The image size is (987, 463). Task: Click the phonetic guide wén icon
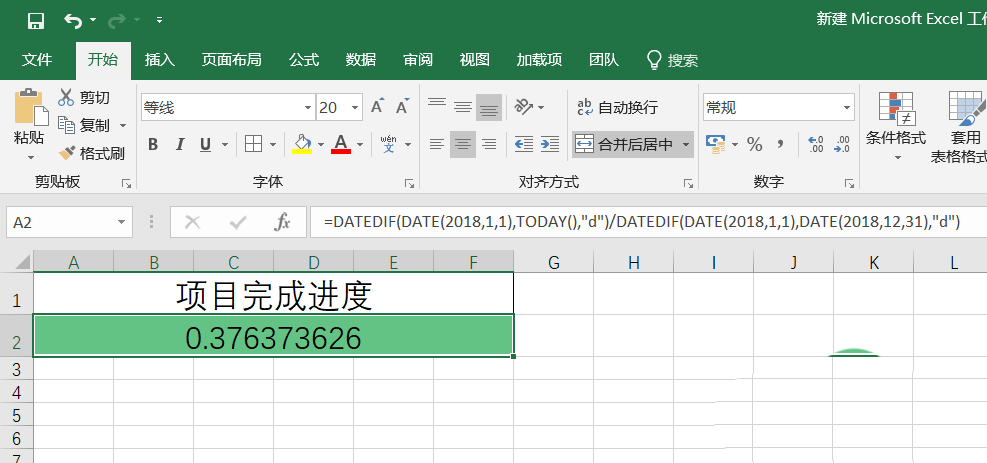pyautogui.click(x=389, y=144)
